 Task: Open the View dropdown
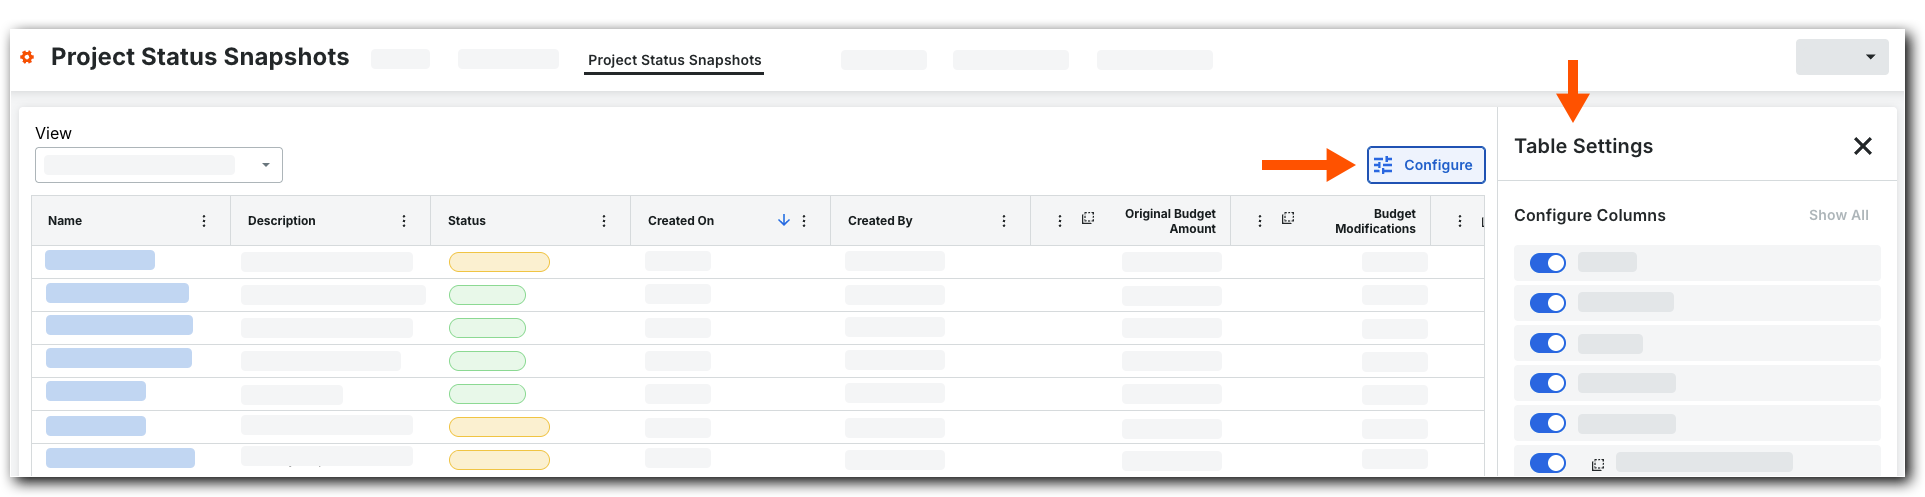[x=159, y=165]
